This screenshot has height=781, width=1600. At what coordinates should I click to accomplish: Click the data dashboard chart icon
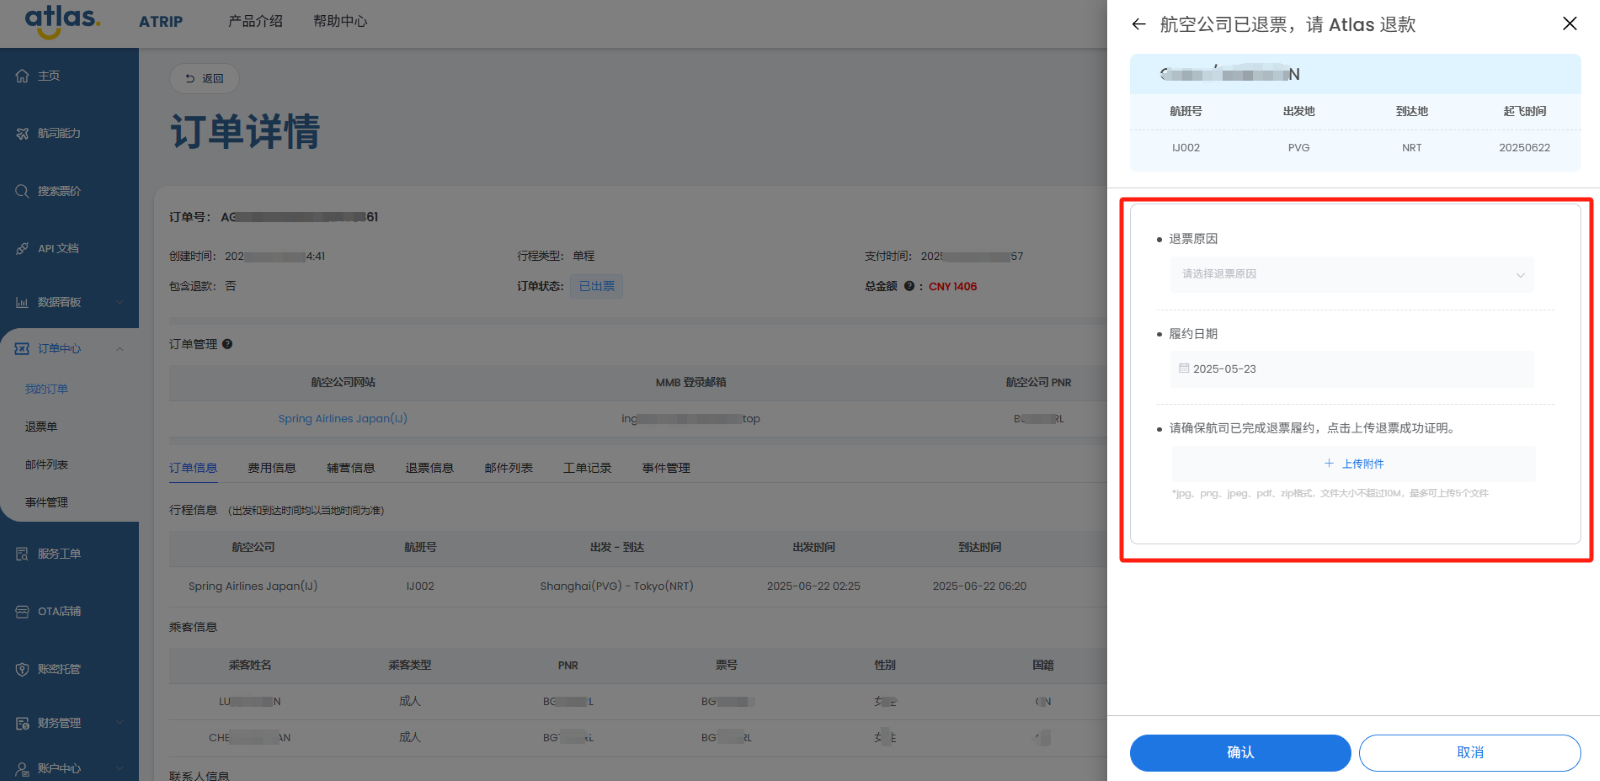pyautogui.click(x=22, y=302)
